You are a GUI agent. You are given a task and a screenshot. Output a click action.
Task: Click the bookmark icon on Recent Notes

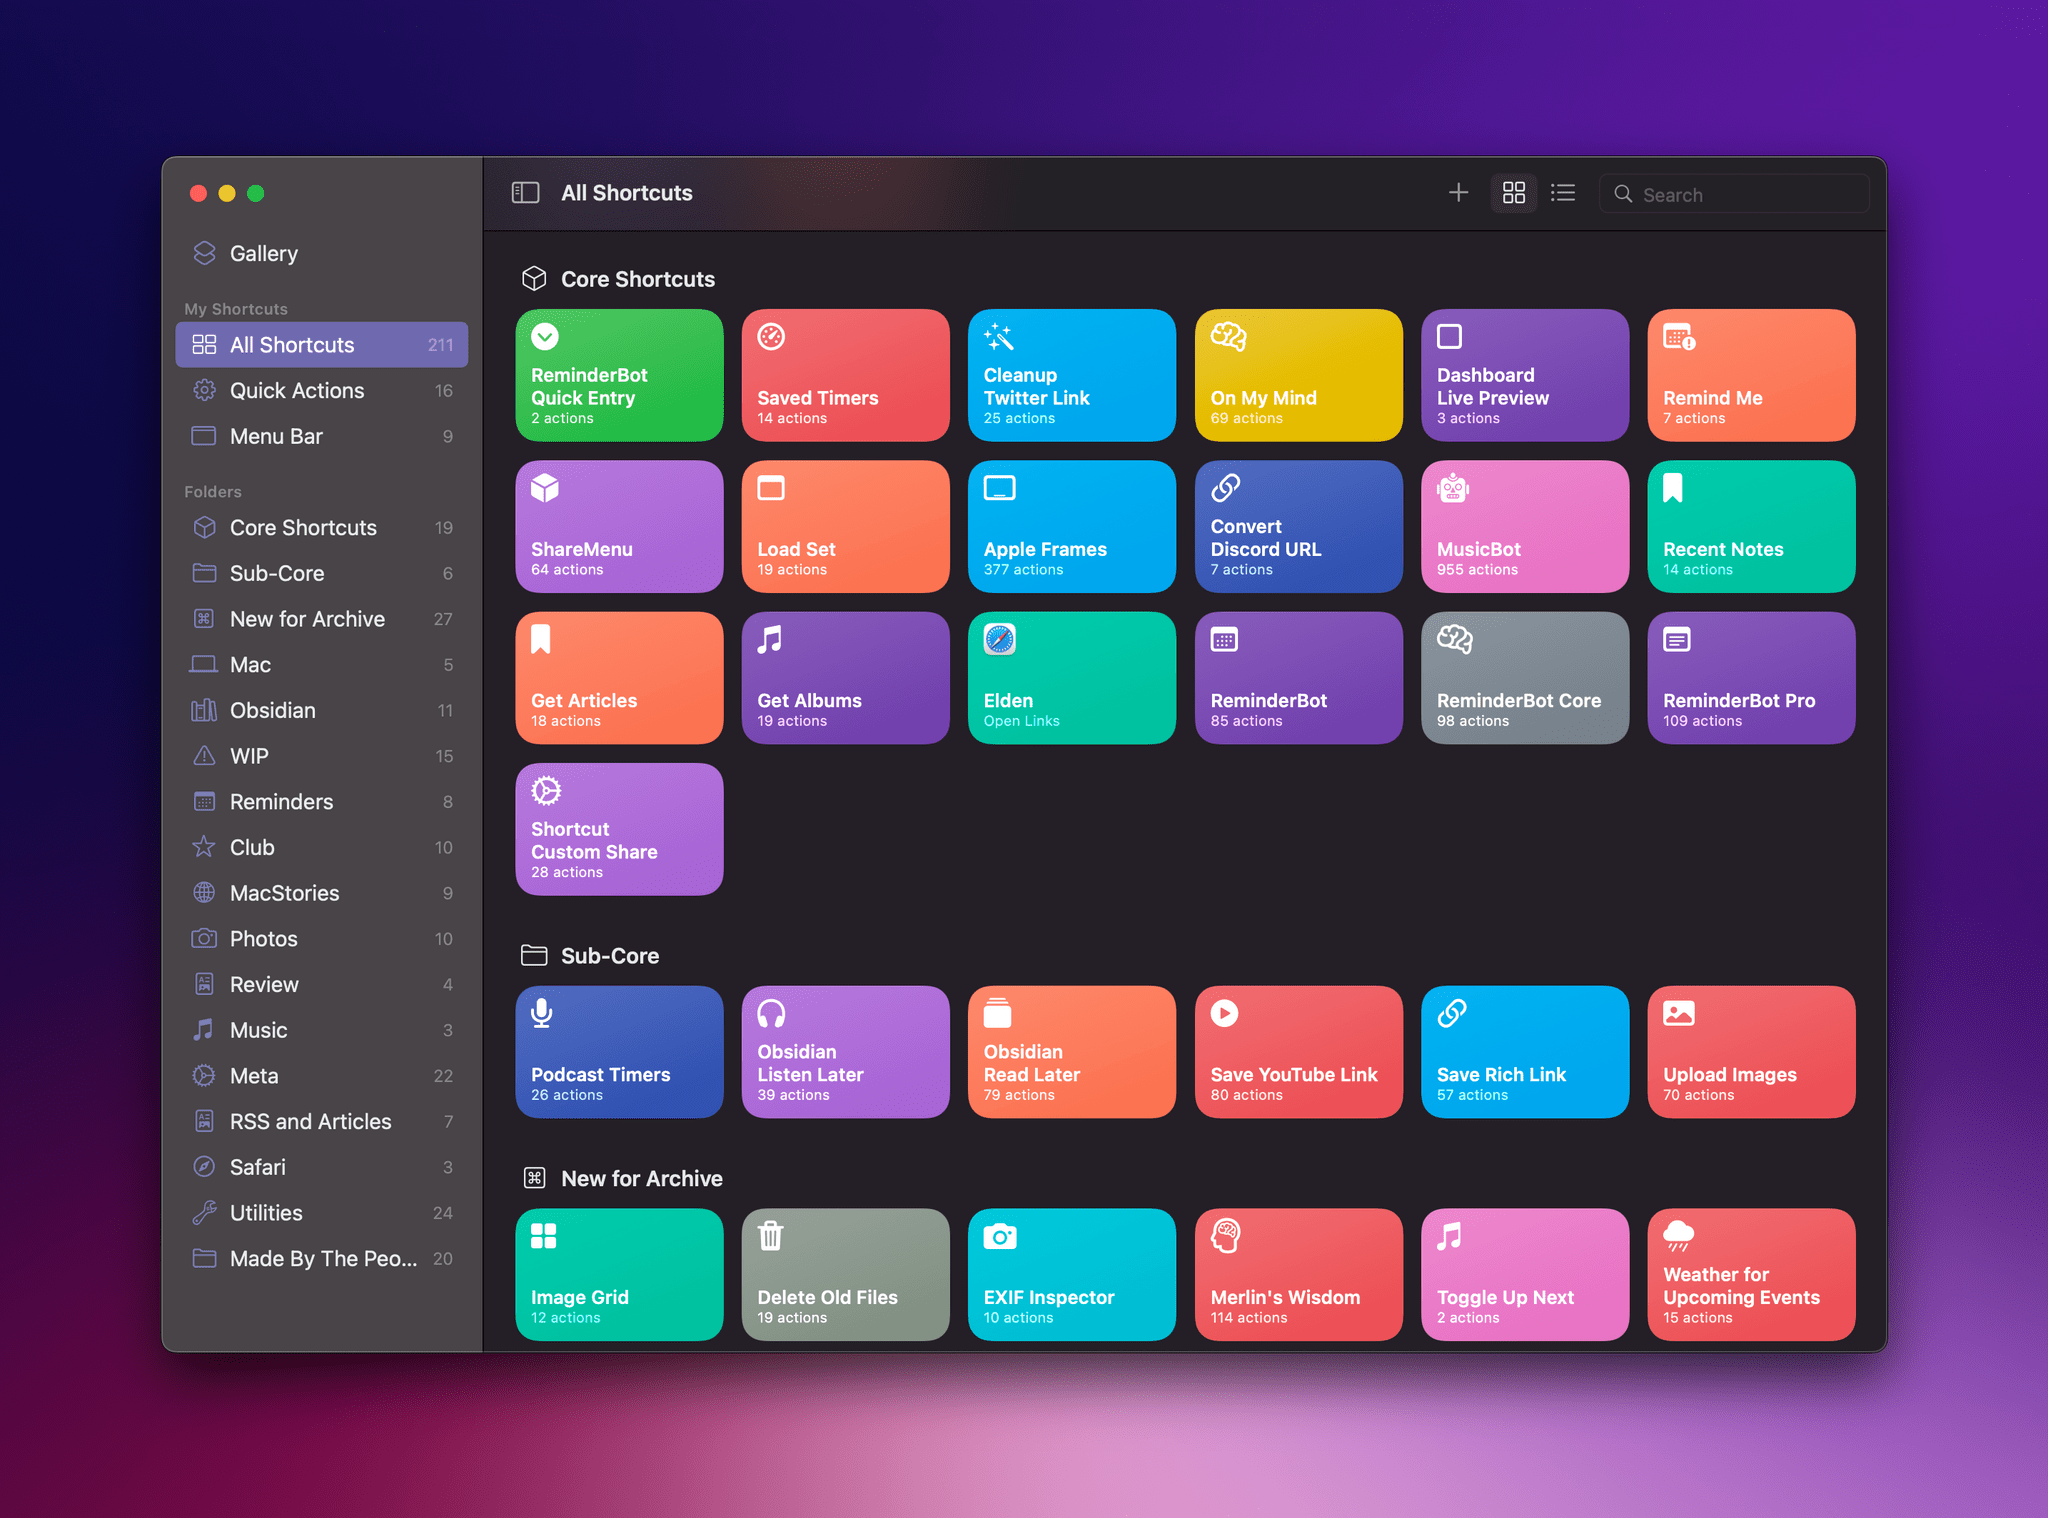pyautogui.click(x=1672, y=488)
